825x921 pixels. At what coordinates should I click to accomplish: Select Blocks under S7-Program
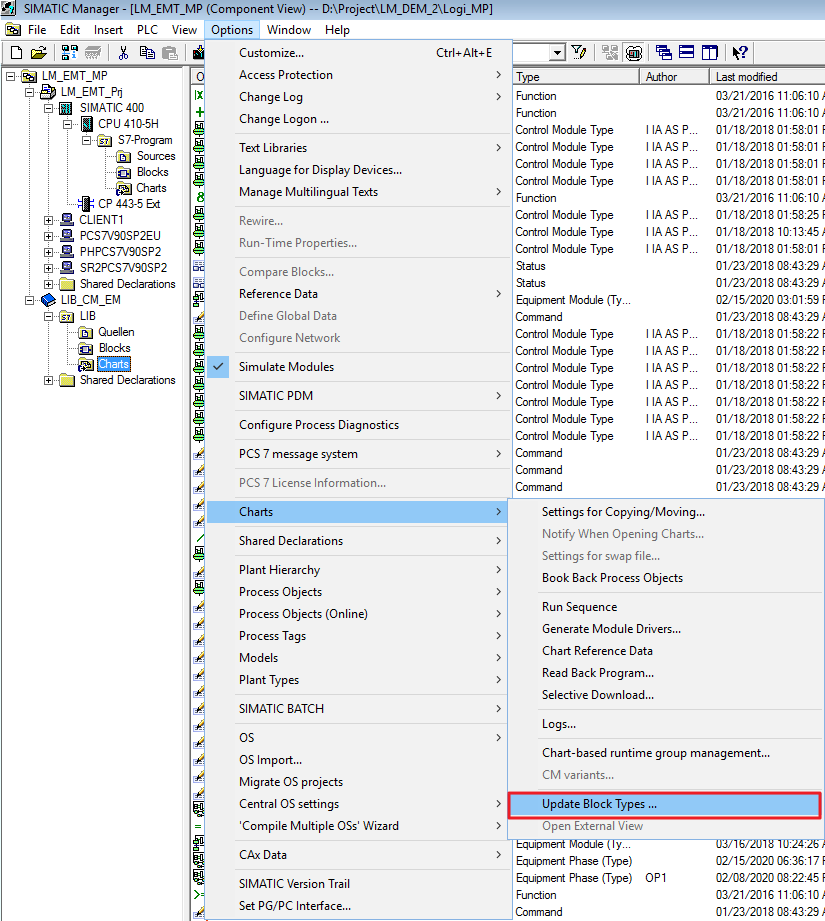[x=152, y=172]
